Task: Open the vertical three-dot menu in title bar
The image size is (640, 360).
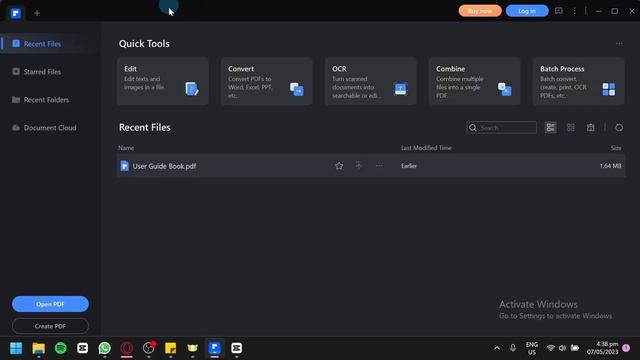Action: pos(575,11)
